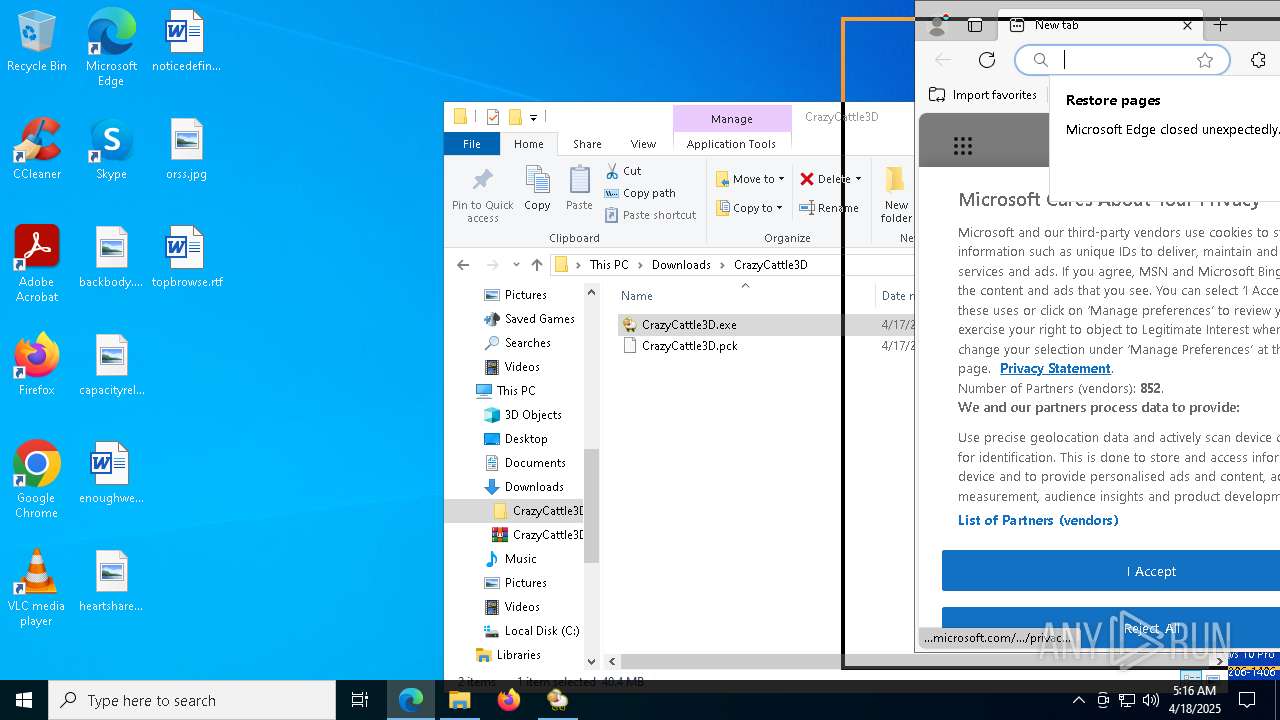Open Edge tab actions menu icon
Image resolution: width=1280 pixels, height=720 pixels.
975,25
